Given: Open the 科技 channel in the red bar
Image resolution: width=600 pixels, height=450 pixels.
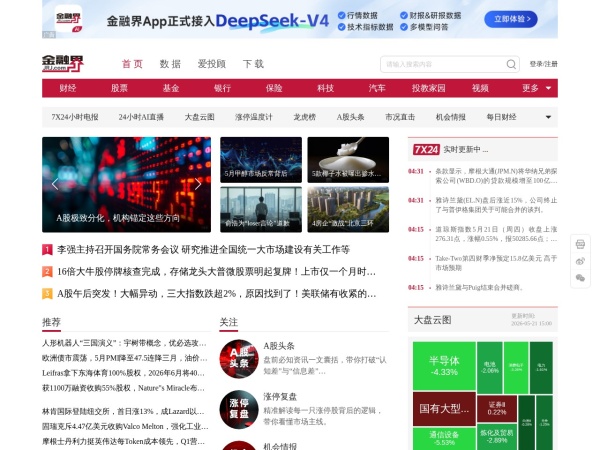Looking at the screenshot, I should click(x=326, y=88).
